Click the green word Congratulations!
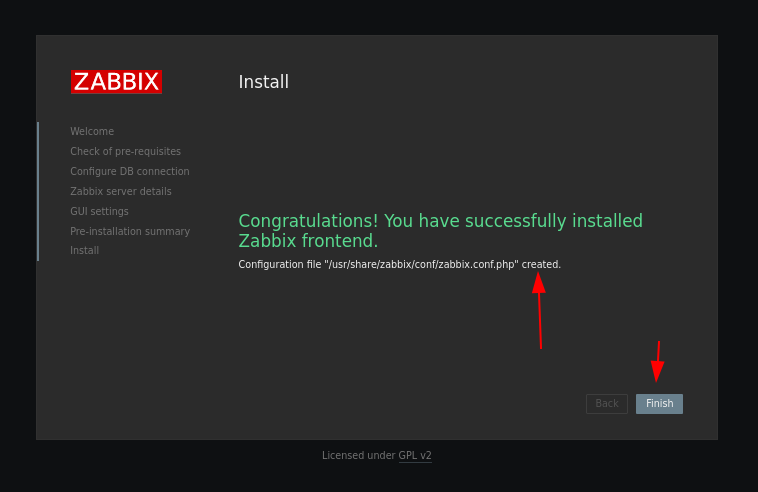The width and height of the screenshot is (758, 492). tap(308, 221)
